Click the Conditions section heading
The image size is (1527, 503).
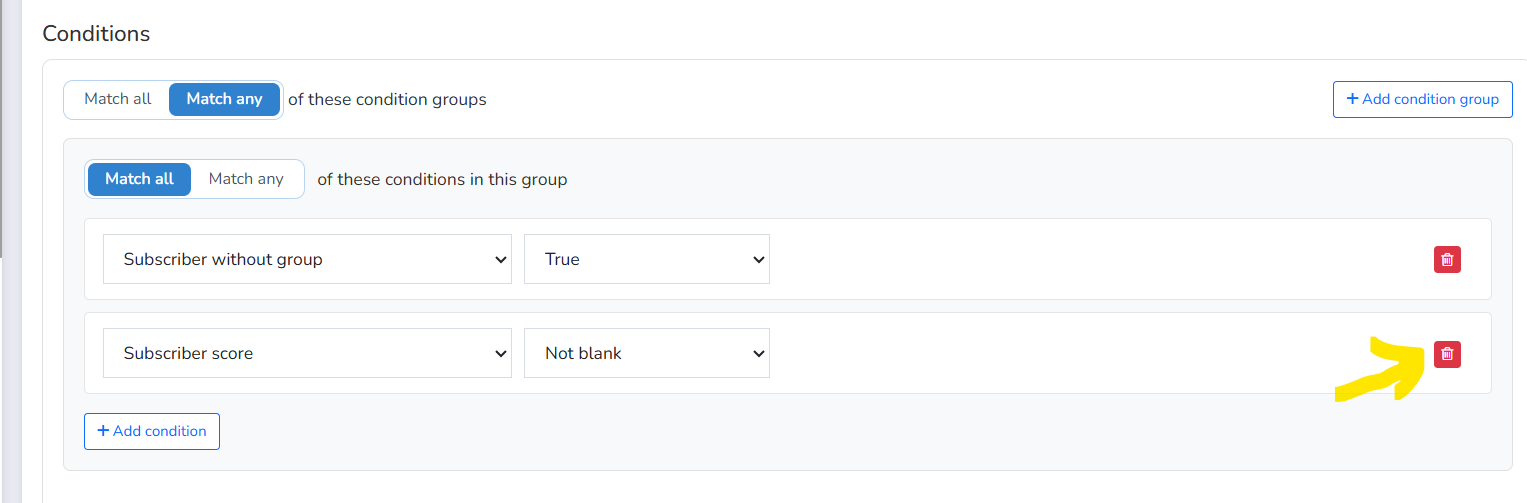coord(96,33)
